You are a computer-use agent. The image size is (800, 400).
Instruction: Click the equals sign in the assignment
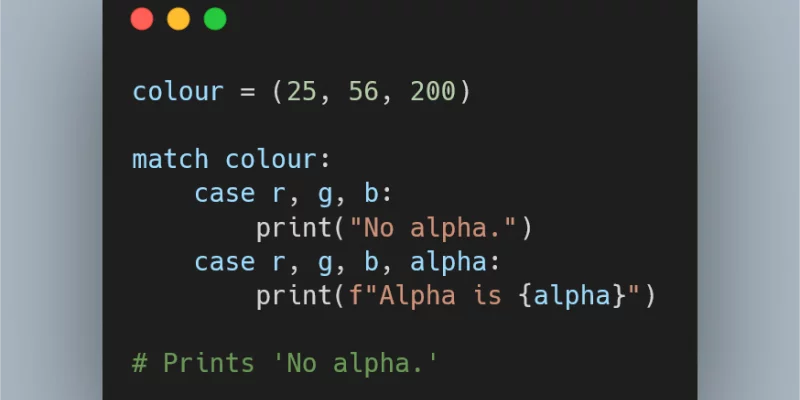247,92
